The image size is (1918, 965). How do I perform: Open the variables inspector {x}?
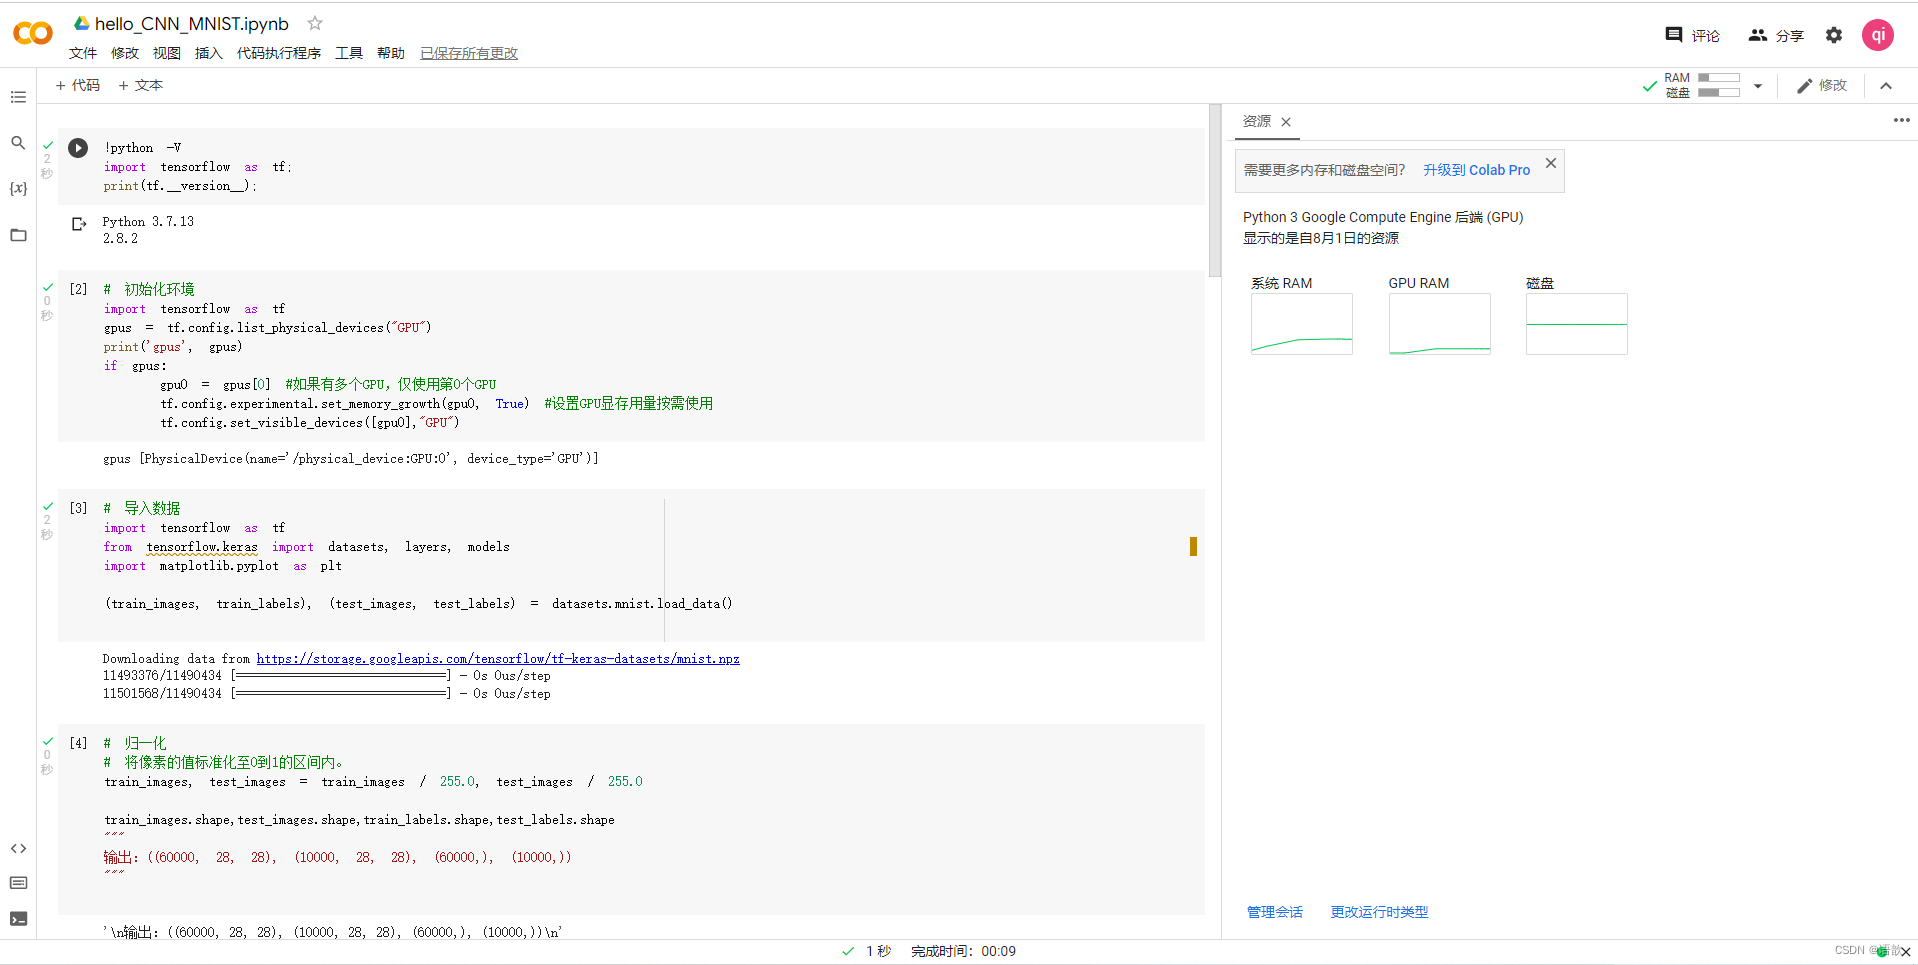click(x=18, y=188)
